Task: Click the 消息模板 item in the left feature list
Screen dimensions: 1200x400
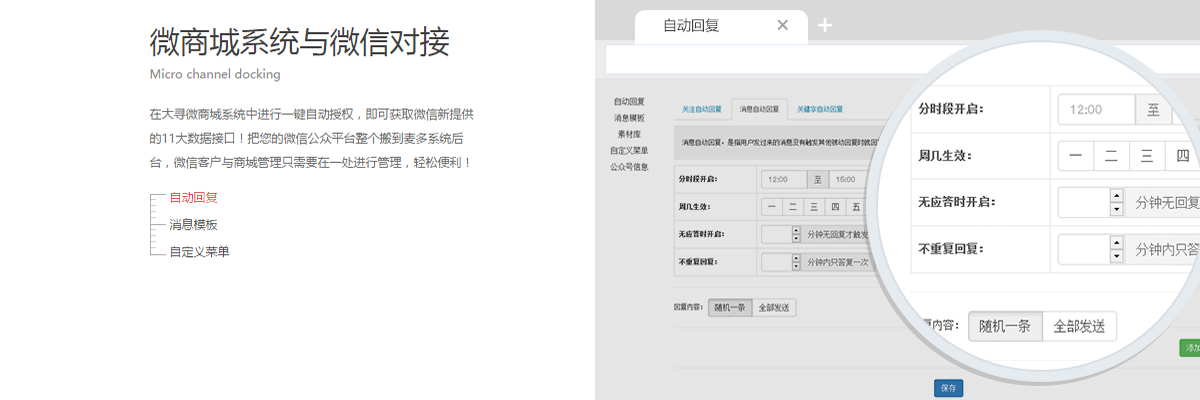Action: (193, 225)
